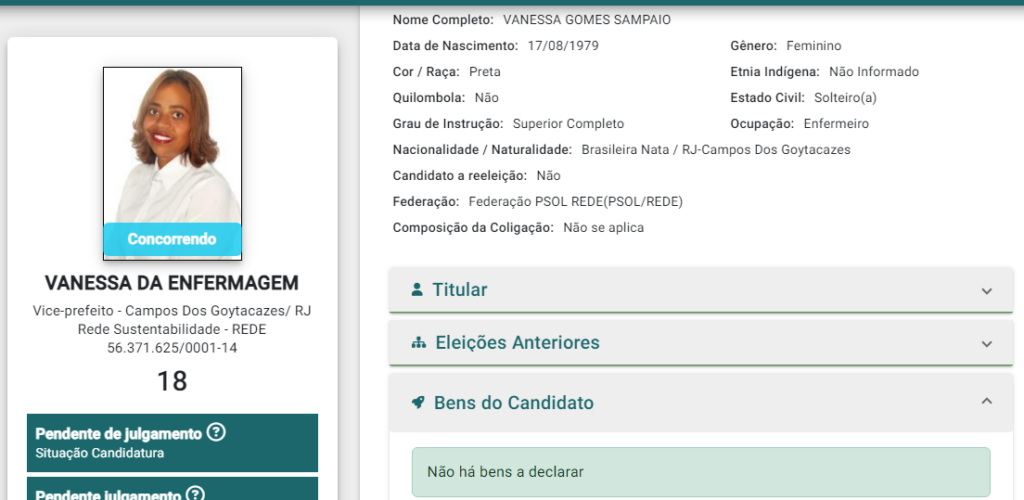Screen dimensions: 1024x500
Task: Open the Titular panel title
Action: [459, 290]
